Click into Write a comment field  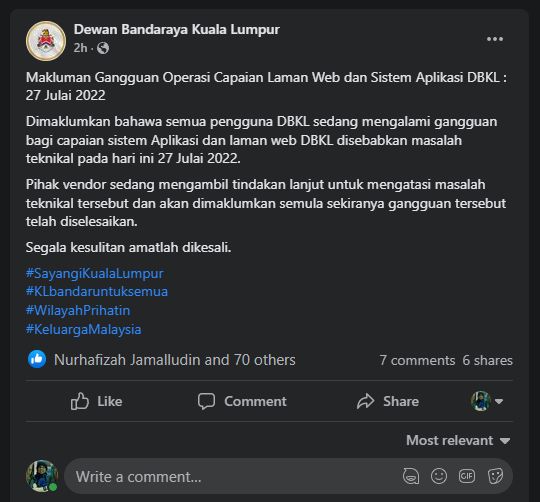click(234, 477)
